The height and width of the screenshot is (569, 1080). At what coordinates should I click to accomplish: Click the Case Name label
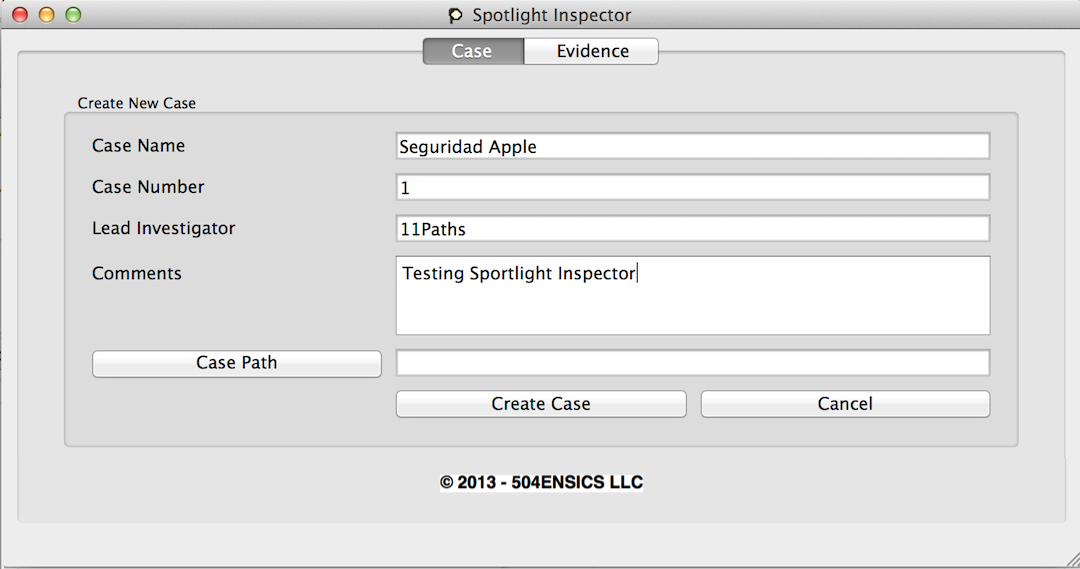point(138,146)
